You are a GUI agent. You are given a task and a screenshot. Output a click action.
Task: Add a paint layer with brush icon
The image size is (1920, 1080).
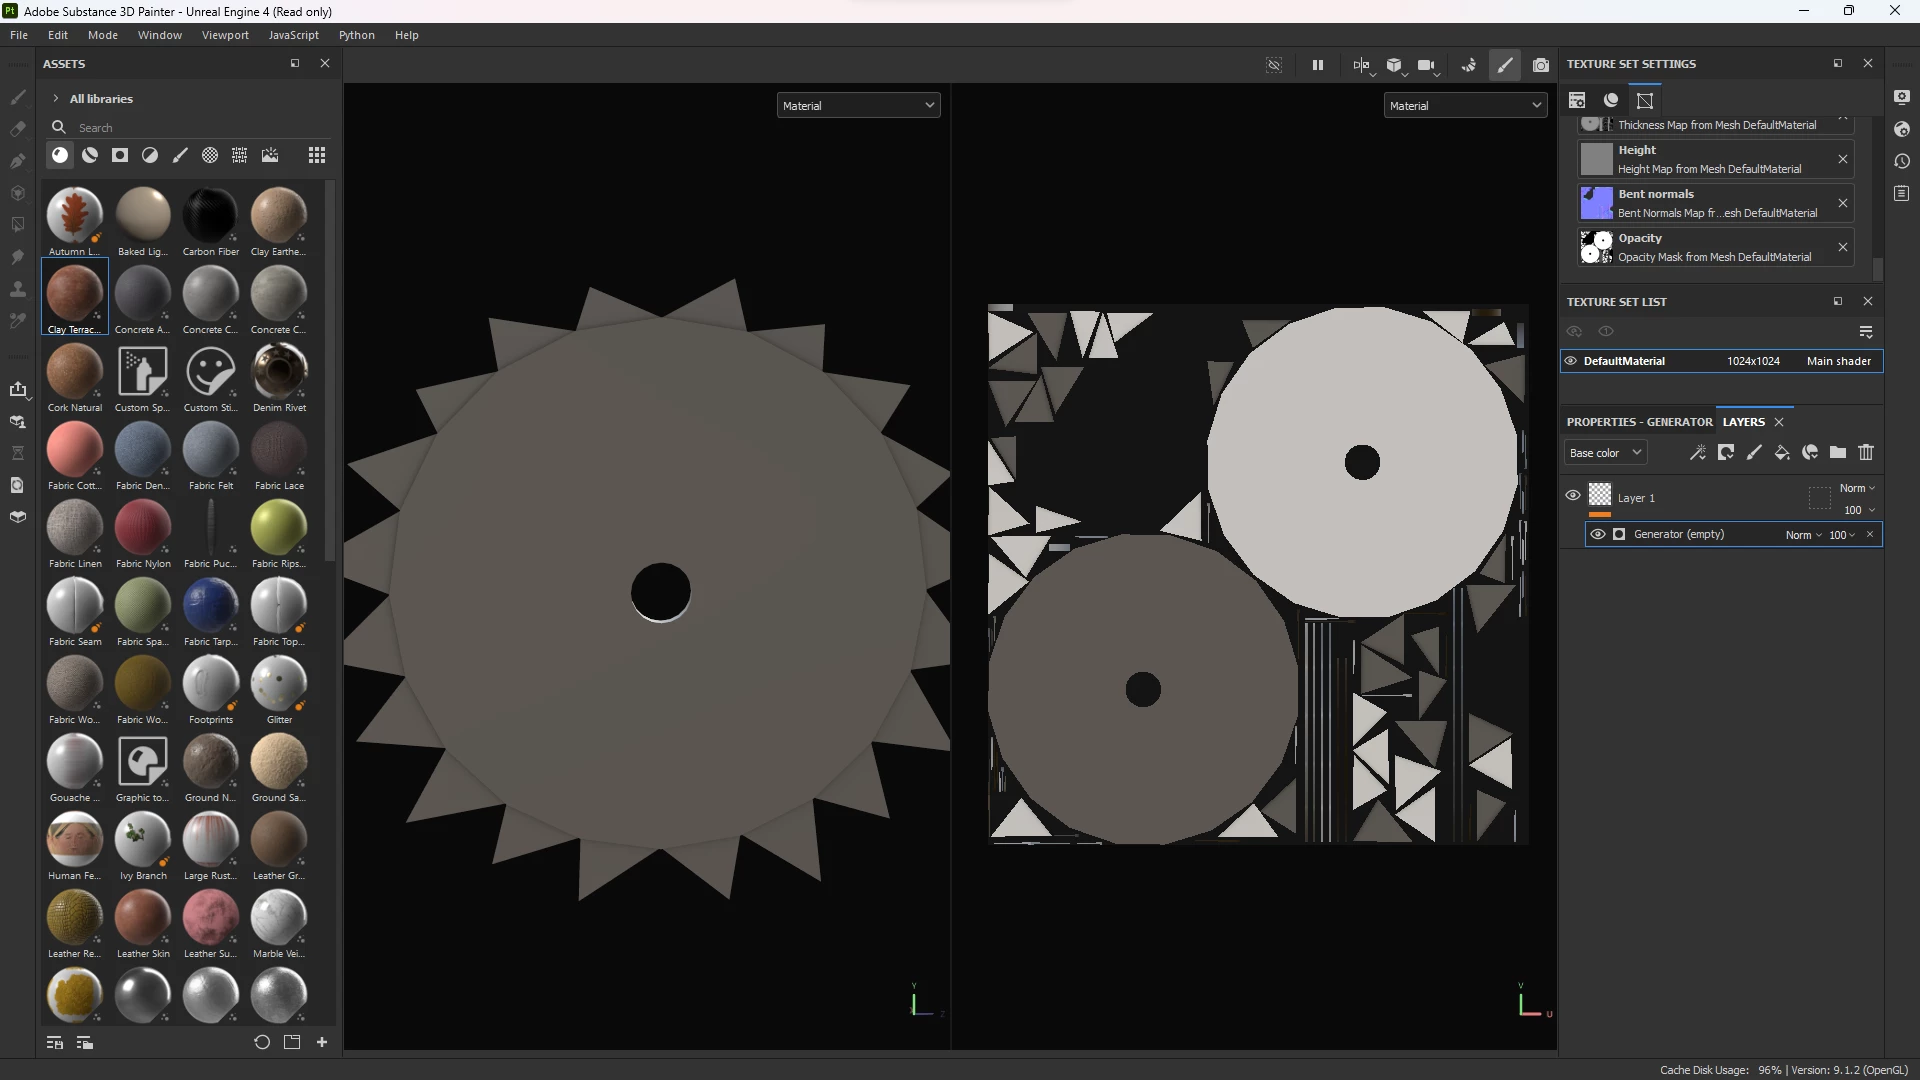1754,453
